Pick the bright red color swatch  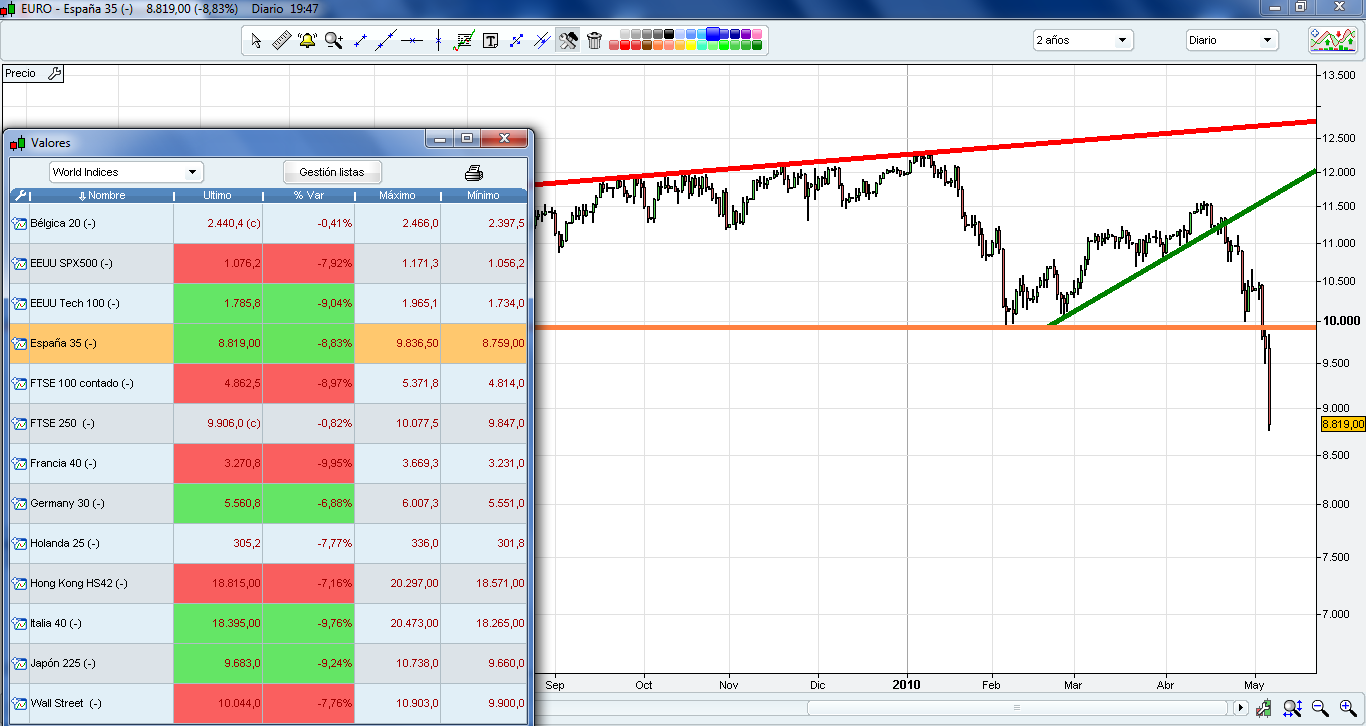[x=625, y=45]
